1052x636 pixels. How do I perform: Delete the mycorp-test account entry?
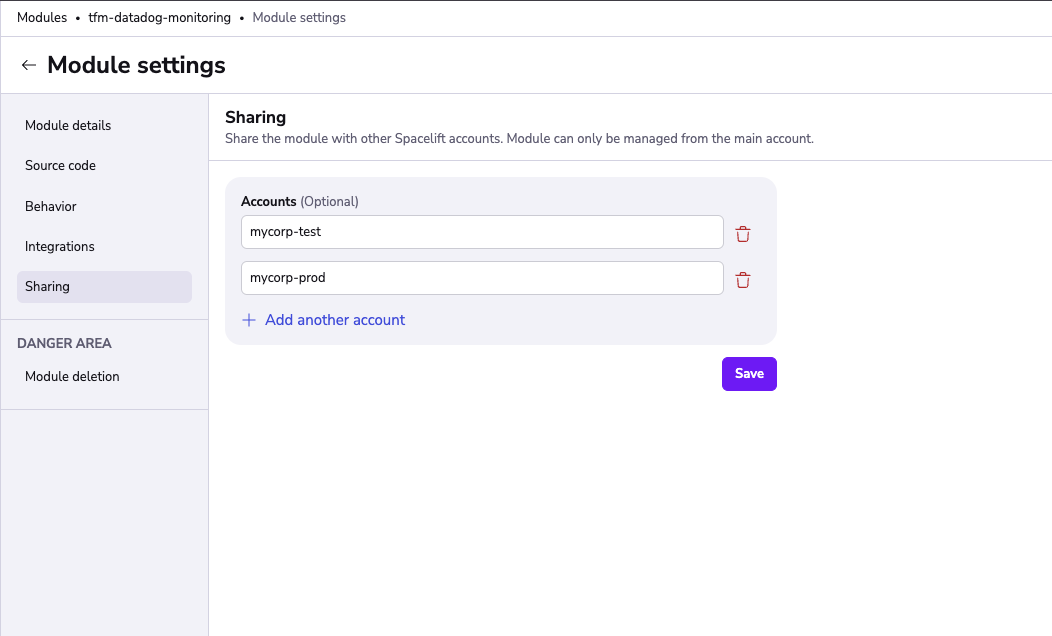(x=743, y=234)
